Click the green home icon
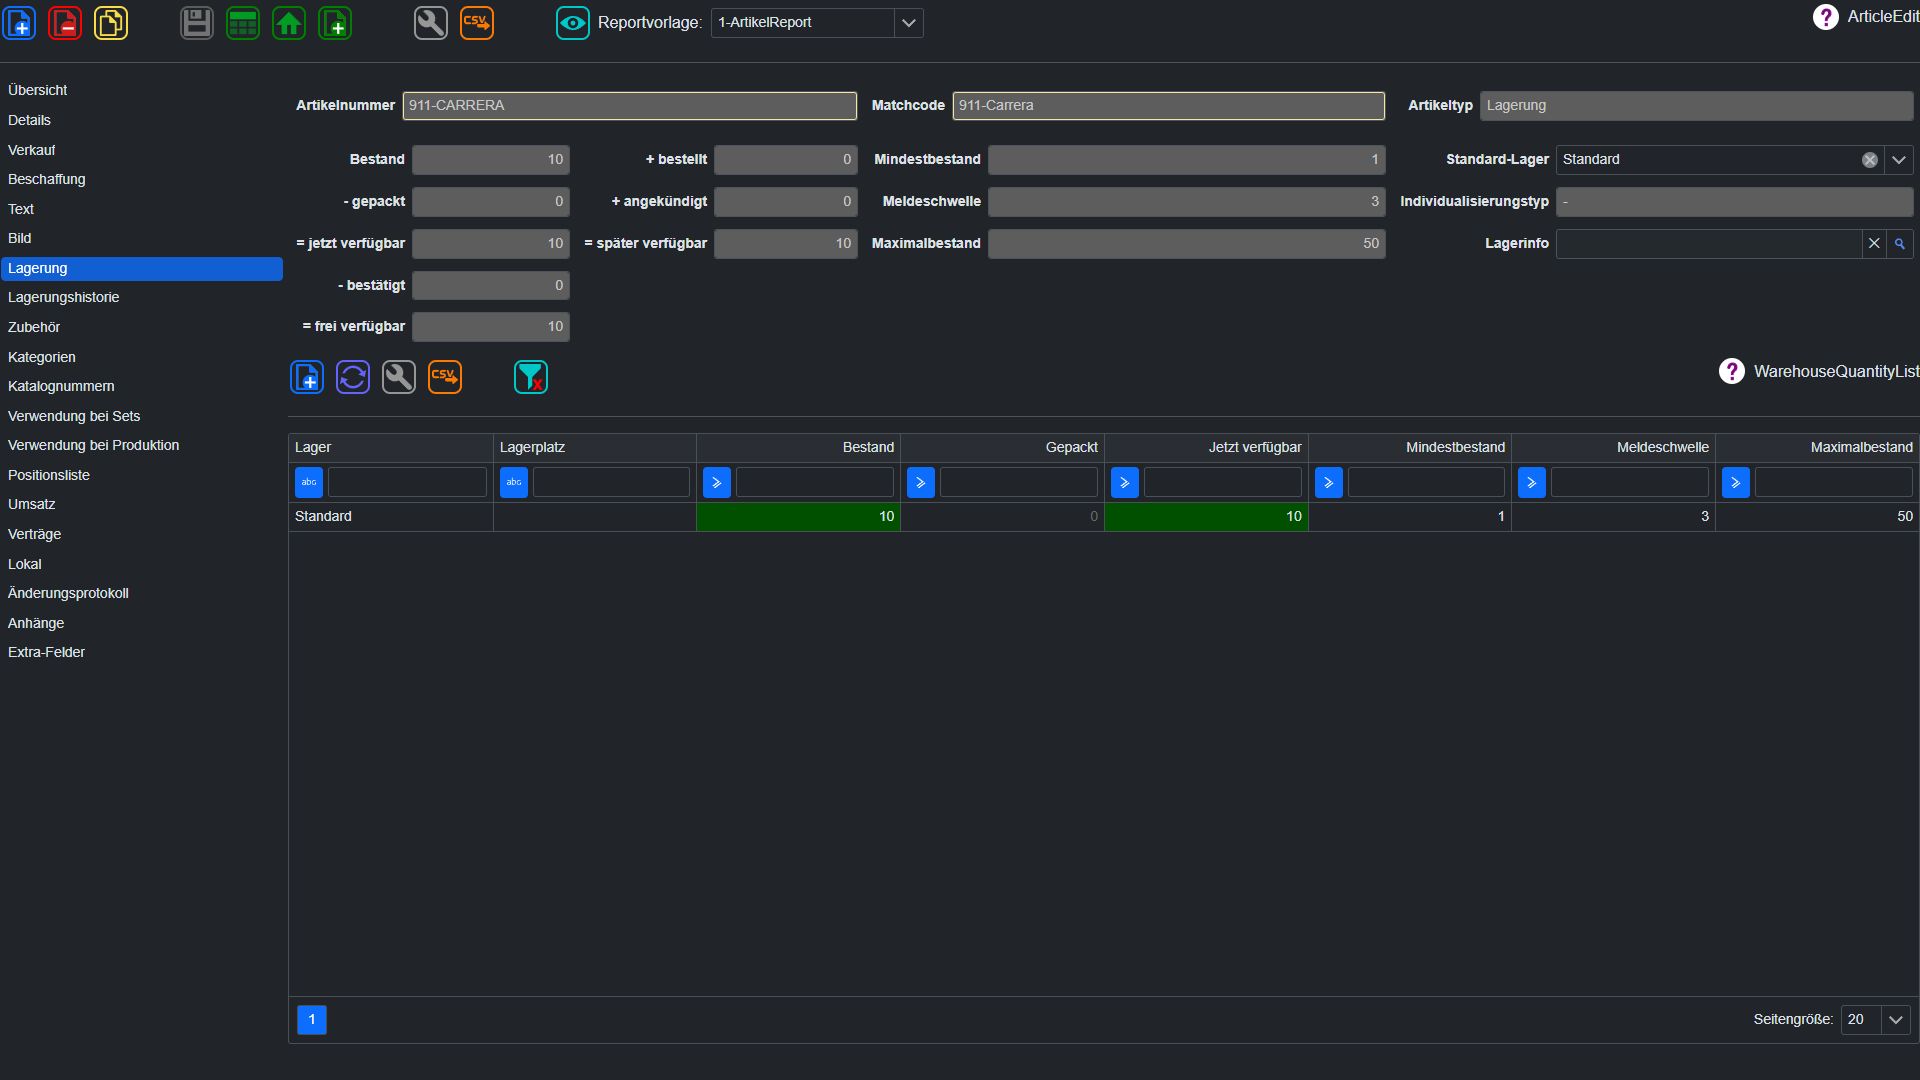This screenshot has width=1920, height=1080. [289, 22]
